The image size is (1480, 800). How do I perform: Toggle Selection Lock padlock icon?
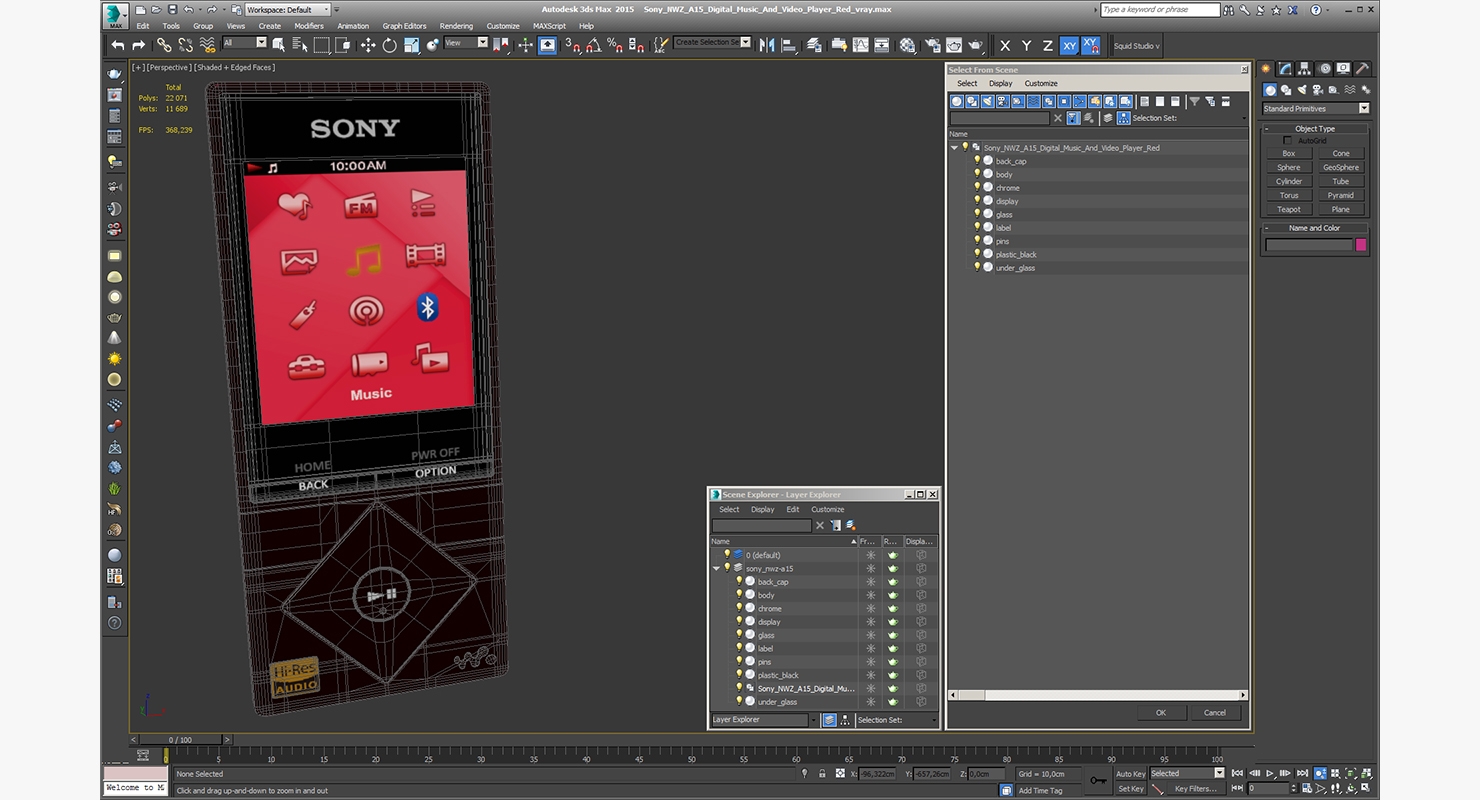point(822,773)
